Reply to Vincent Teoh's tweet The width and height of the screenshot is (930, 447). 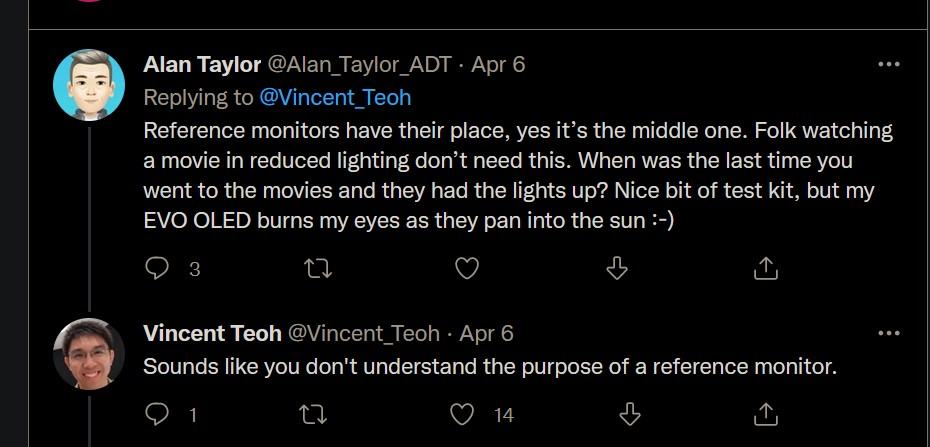pos(158,413)
